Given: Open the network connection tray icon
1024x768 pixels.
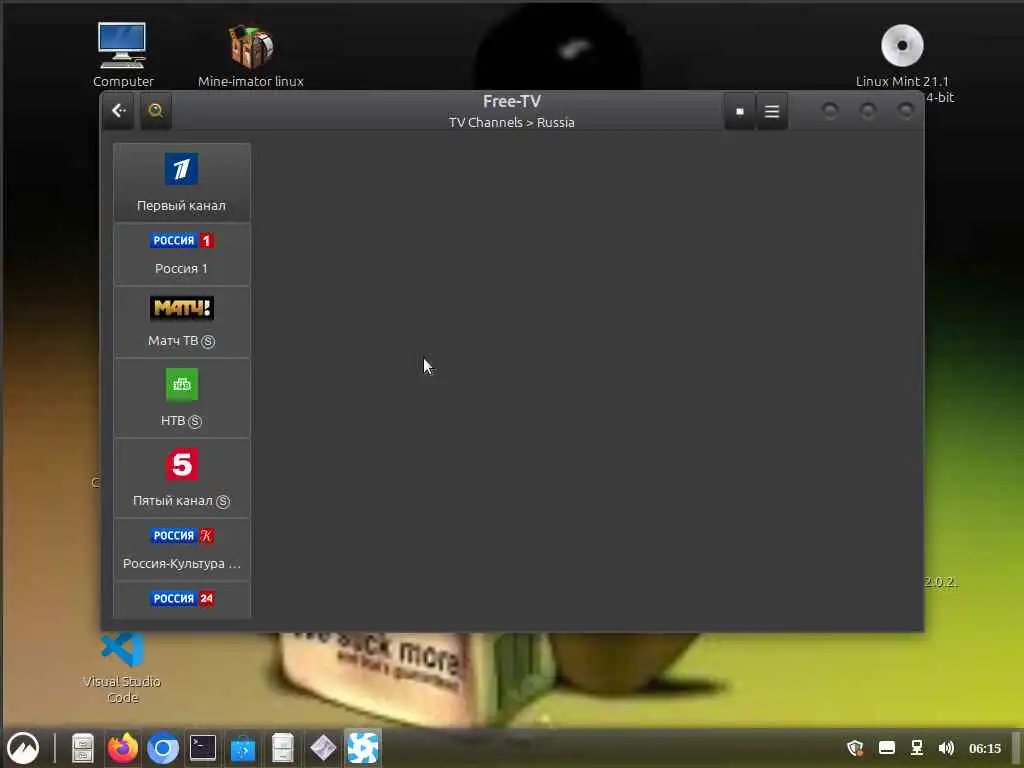Looking at the screenshot, I should point(917,748).
